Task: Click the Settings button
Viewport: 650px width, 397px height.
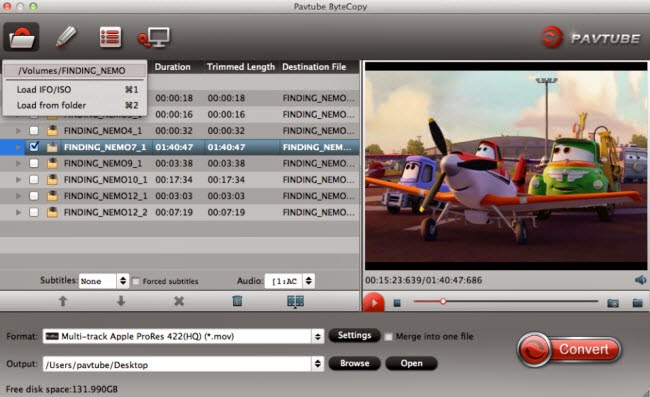Action: coord(354,335)
